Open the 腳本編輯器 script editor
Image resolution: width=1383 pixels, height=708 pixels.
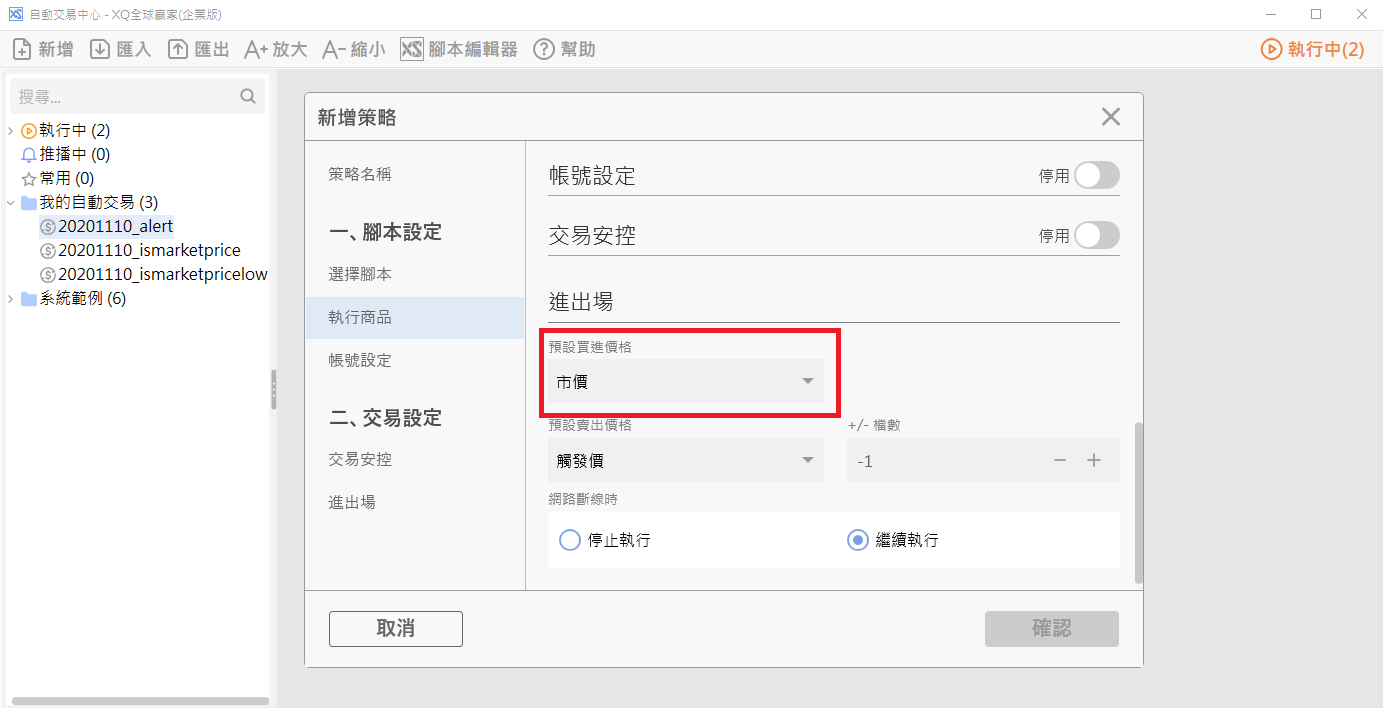(x=412, y=49)
